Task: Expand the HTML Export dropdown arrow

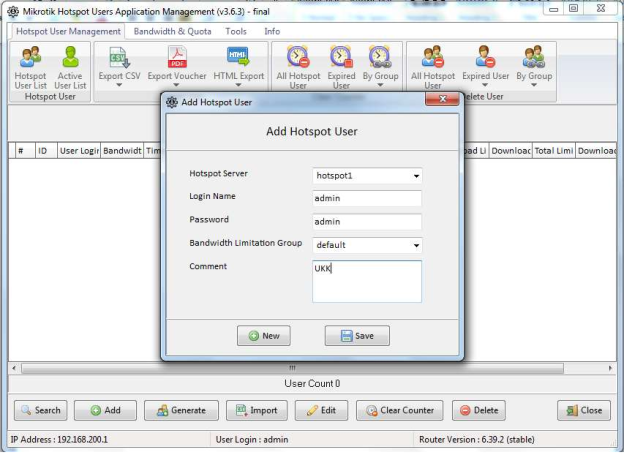Action: (x=238, y=85)
